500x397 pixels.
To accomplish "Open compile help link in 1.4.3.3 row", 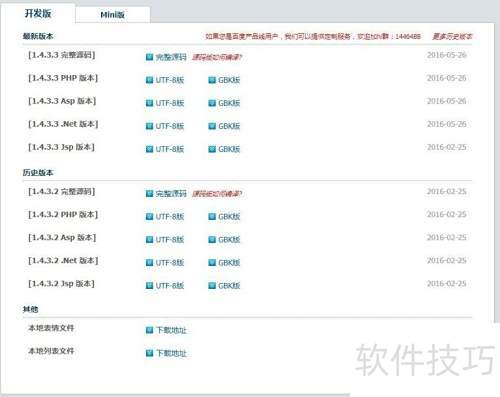I will coord(217,57).
